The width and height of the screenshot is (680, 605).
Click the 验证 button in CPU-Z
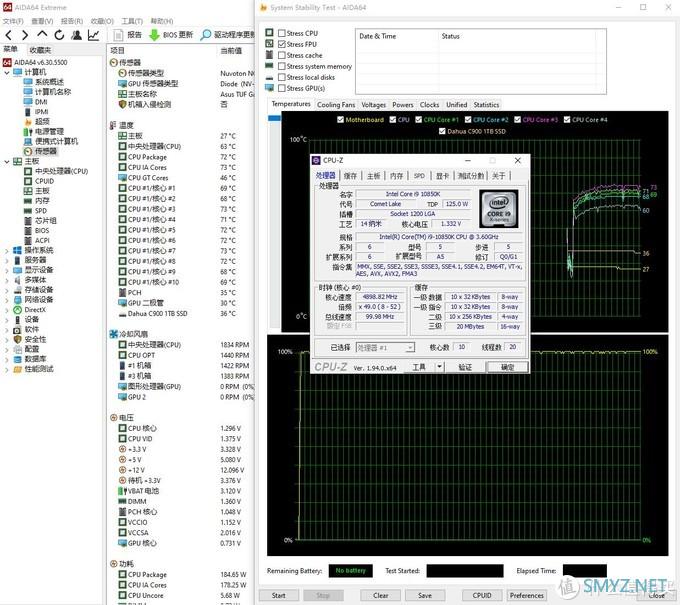(465, 367)
